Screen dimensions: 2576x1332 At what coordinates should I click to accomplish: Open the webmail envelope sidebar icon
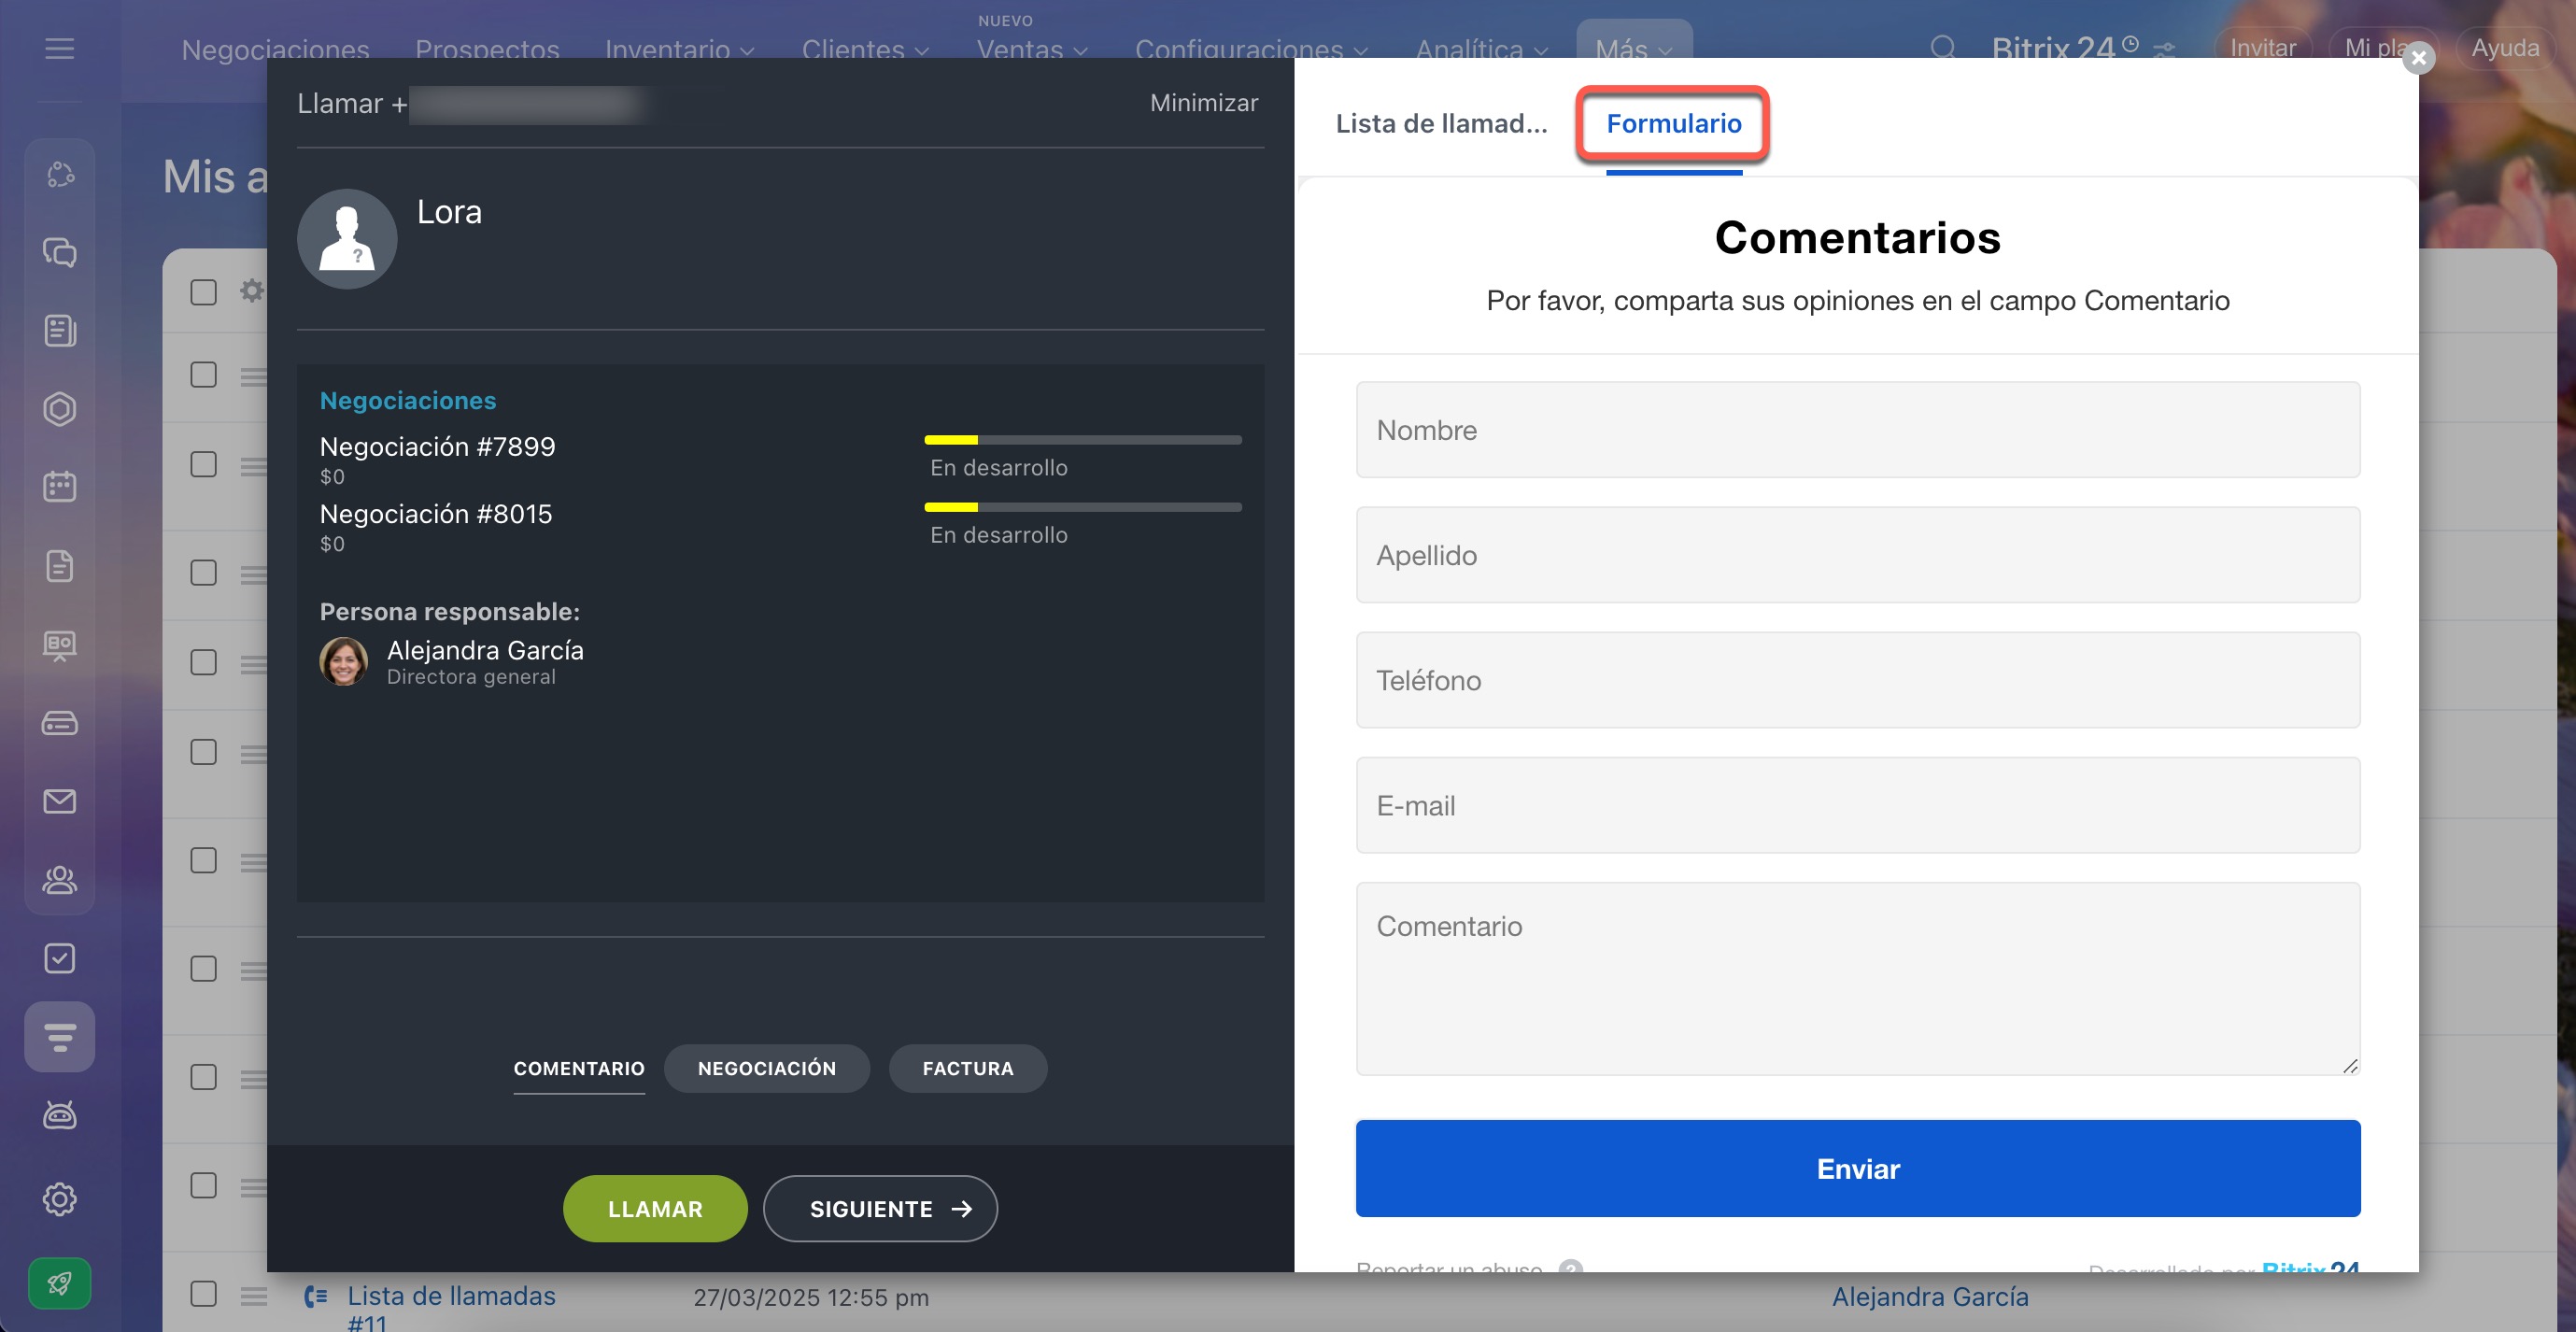[60, 801]
